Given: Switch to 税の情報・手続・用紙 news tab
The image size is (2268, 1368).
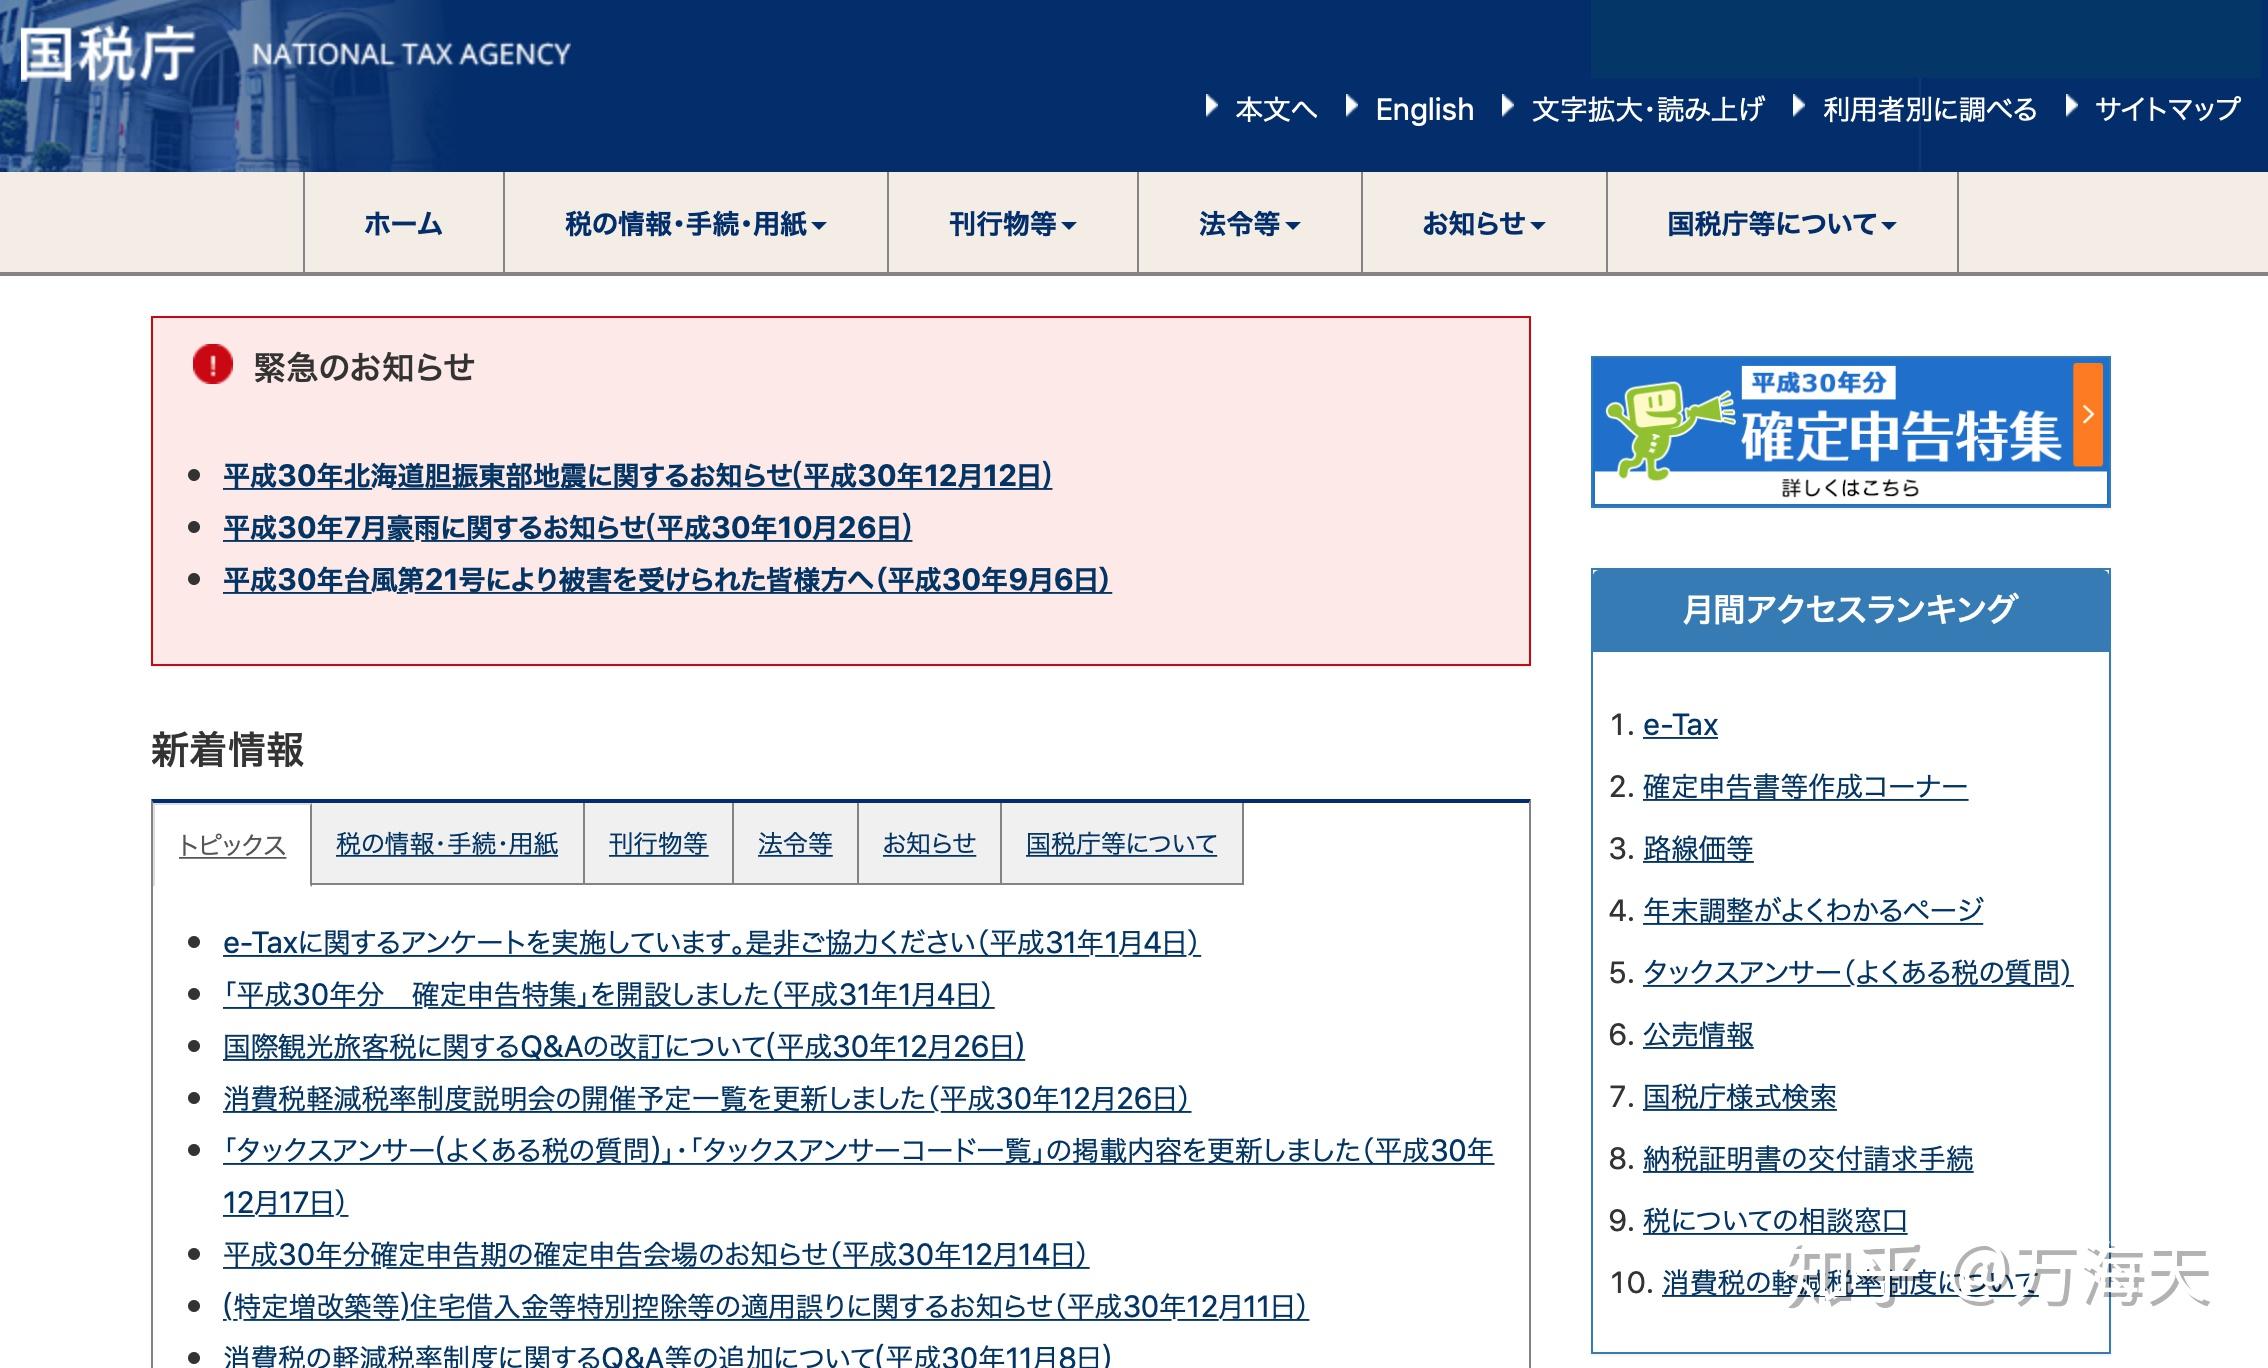Looking at the screenshot, I should [446, 844].
